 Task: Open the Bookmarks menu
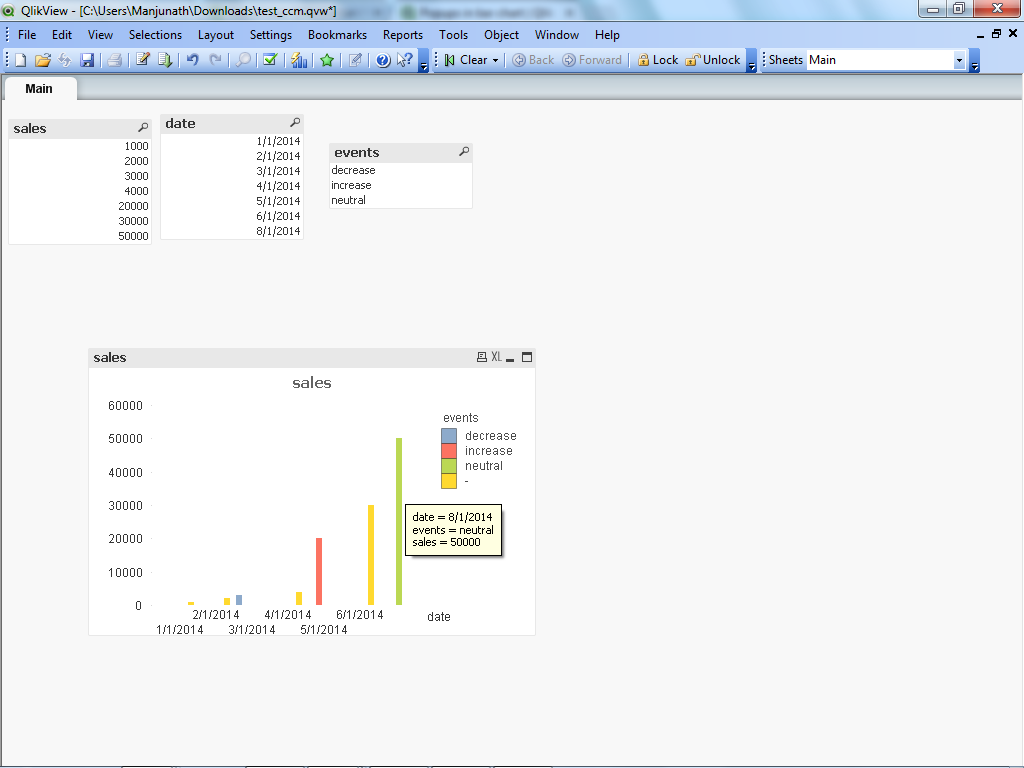click(337, 34)
